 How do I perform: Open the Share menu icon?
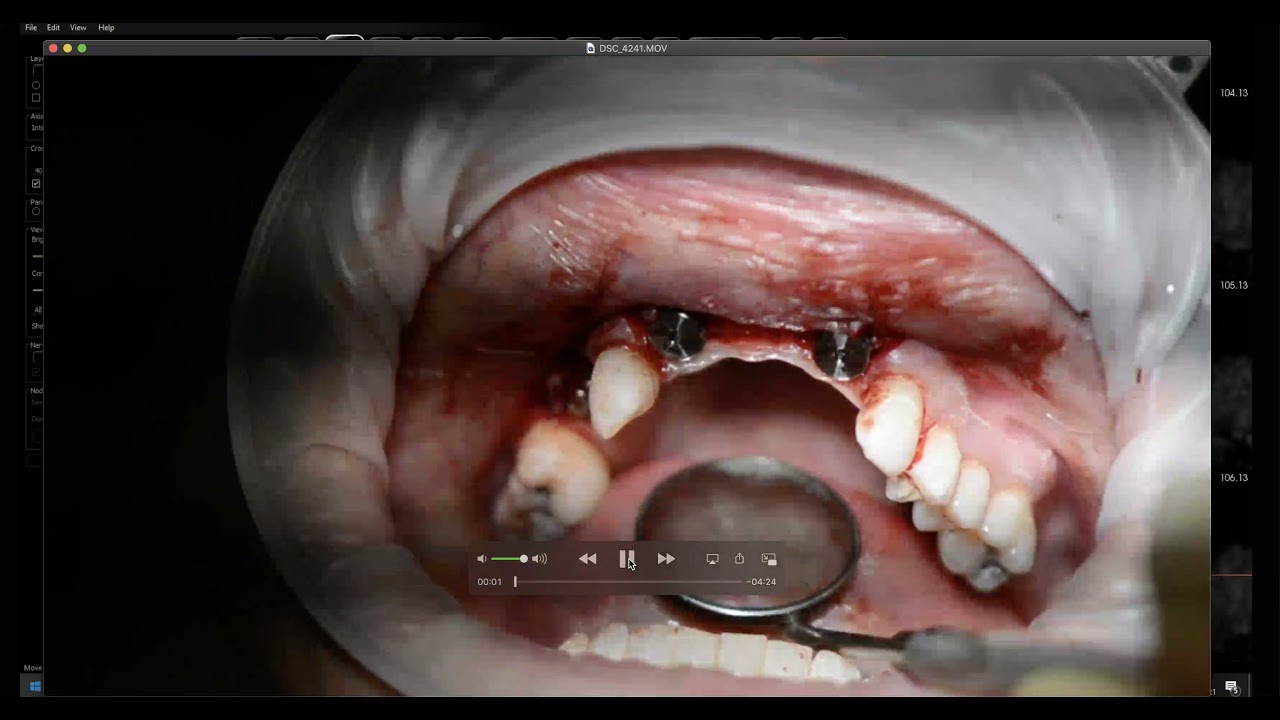tap(740, 559)
